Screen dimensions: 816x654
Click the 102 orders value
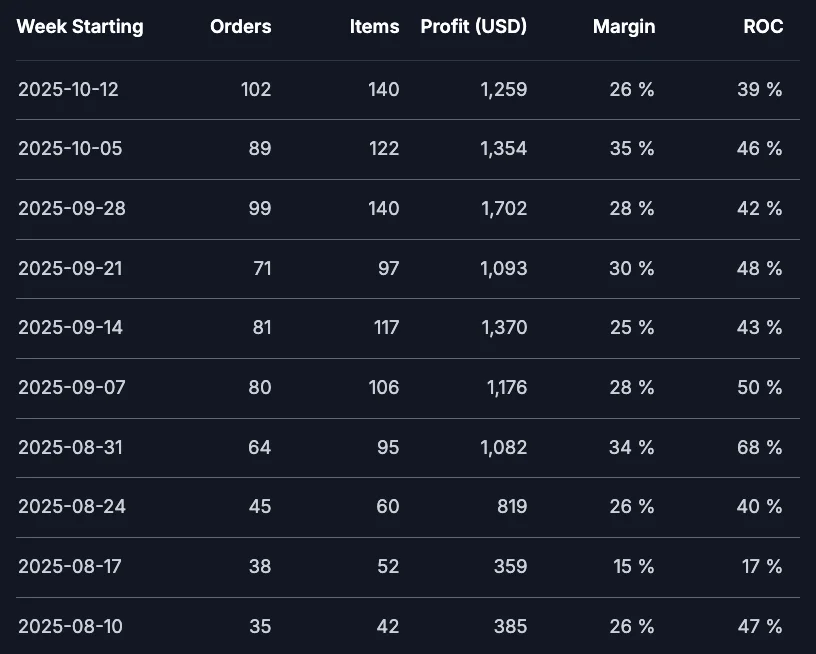[x=255, y=89]
